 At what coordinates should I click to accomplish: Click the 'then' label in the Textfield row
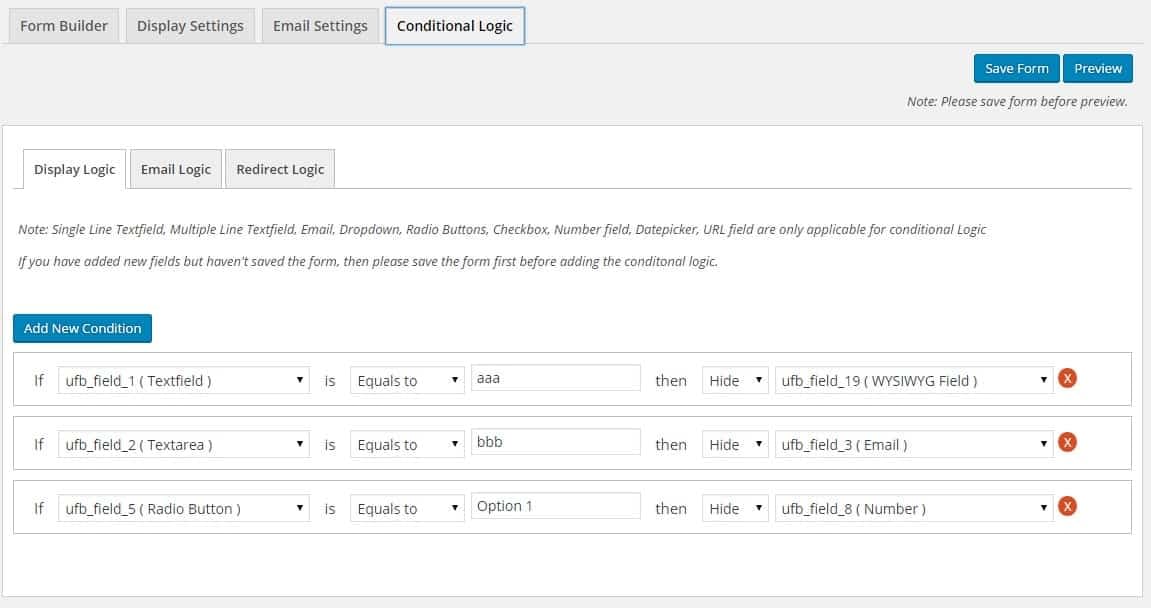click(671, 380)
